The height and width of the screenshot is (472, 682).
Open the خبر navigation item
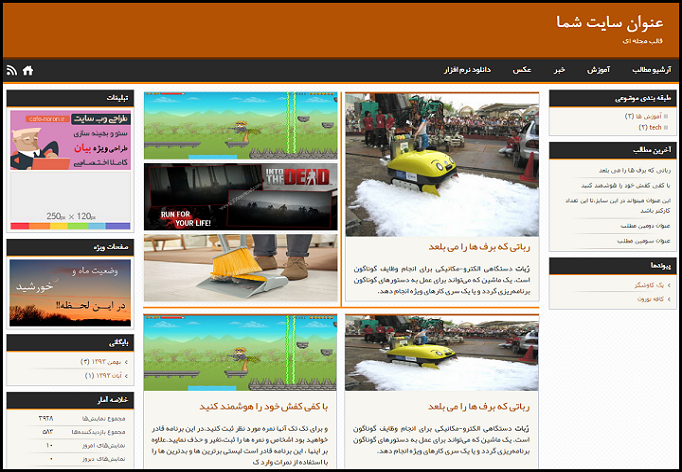(x=559, y=70)
